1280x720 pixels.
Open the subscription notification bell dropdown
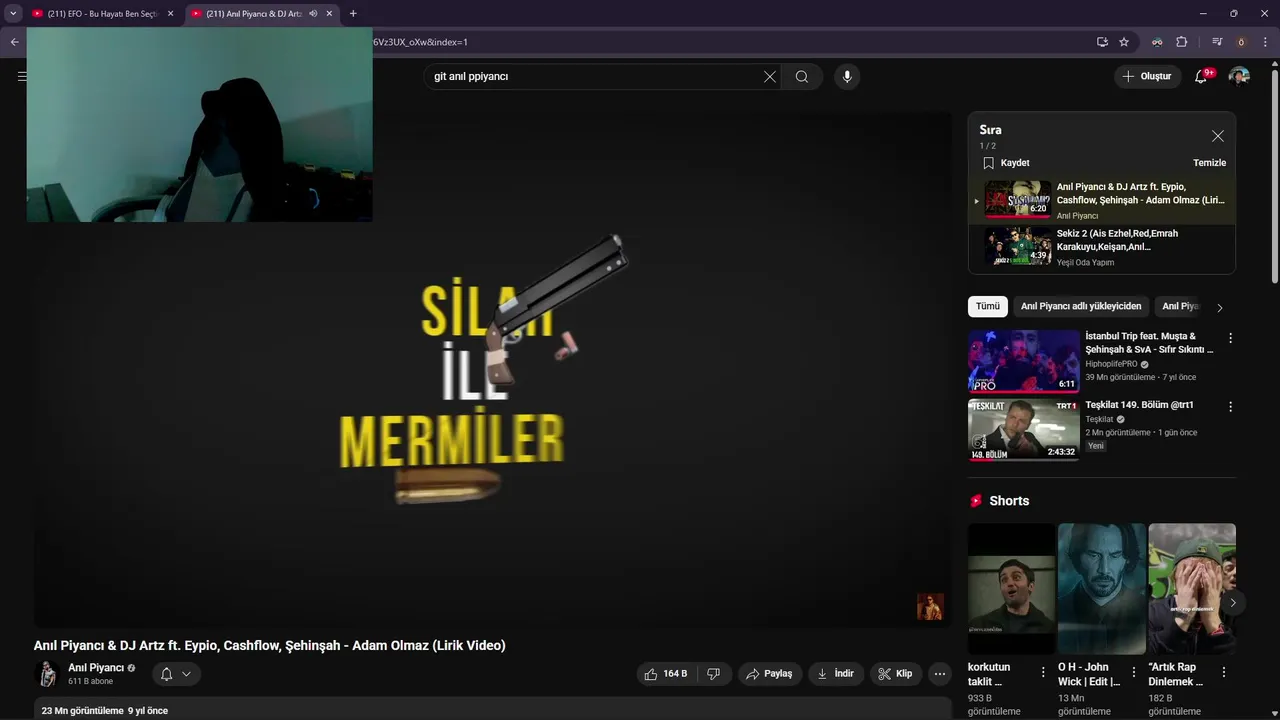click(175, 674)
